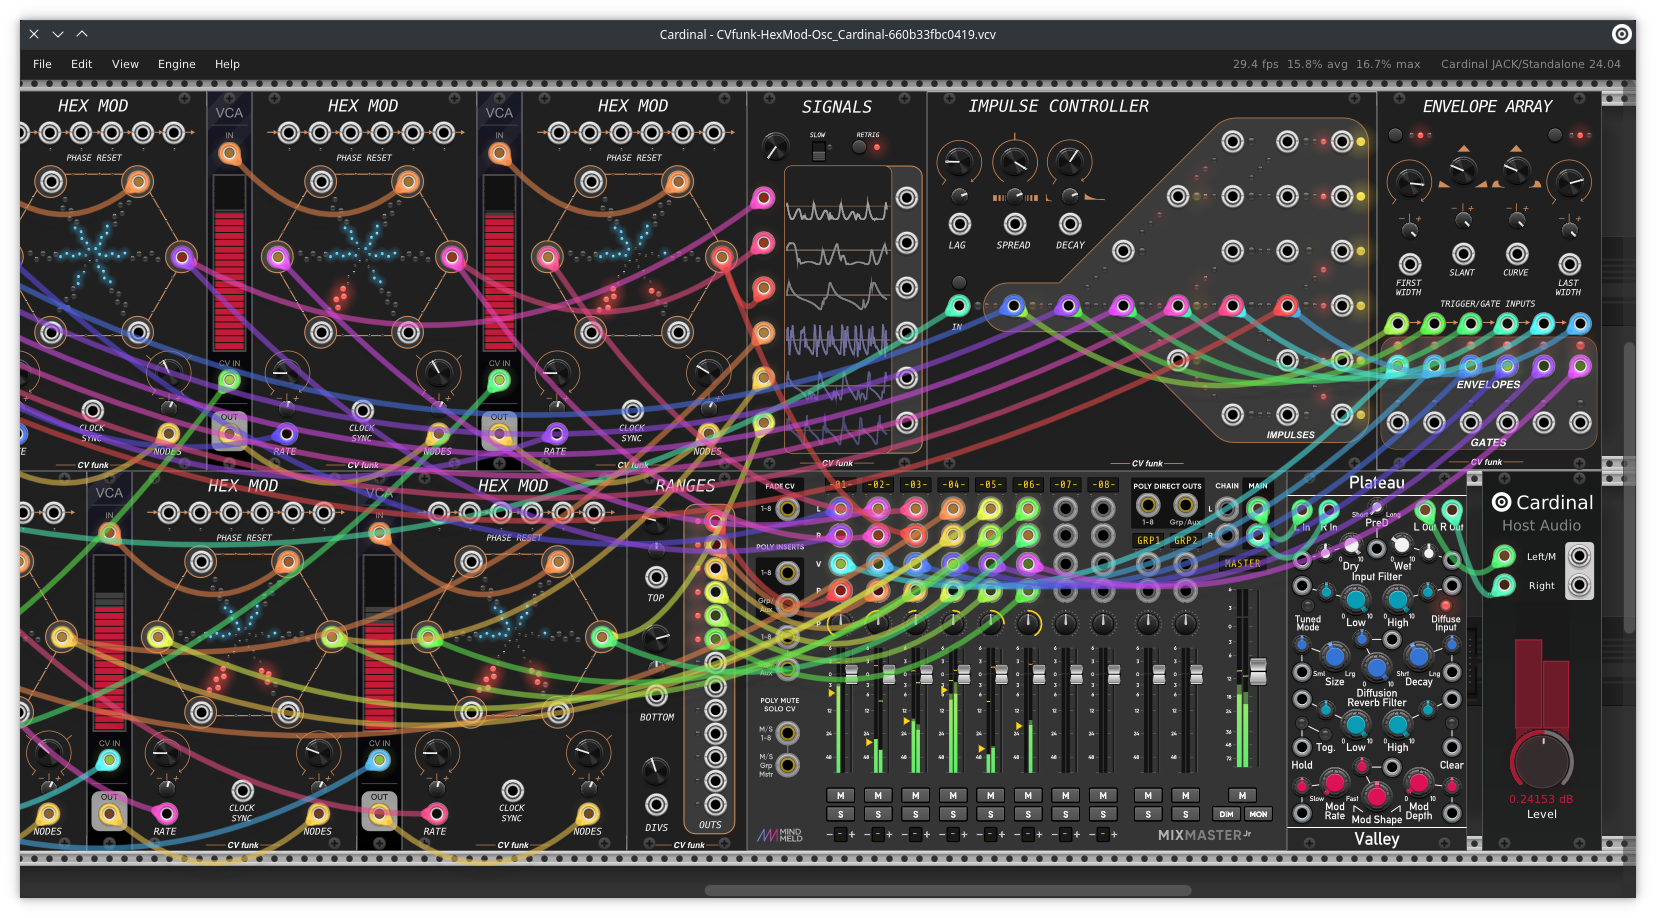1656x918 pixels.
Task: Click the Plateau Mod Shape knob
Action: click(x=1376, y=795)
